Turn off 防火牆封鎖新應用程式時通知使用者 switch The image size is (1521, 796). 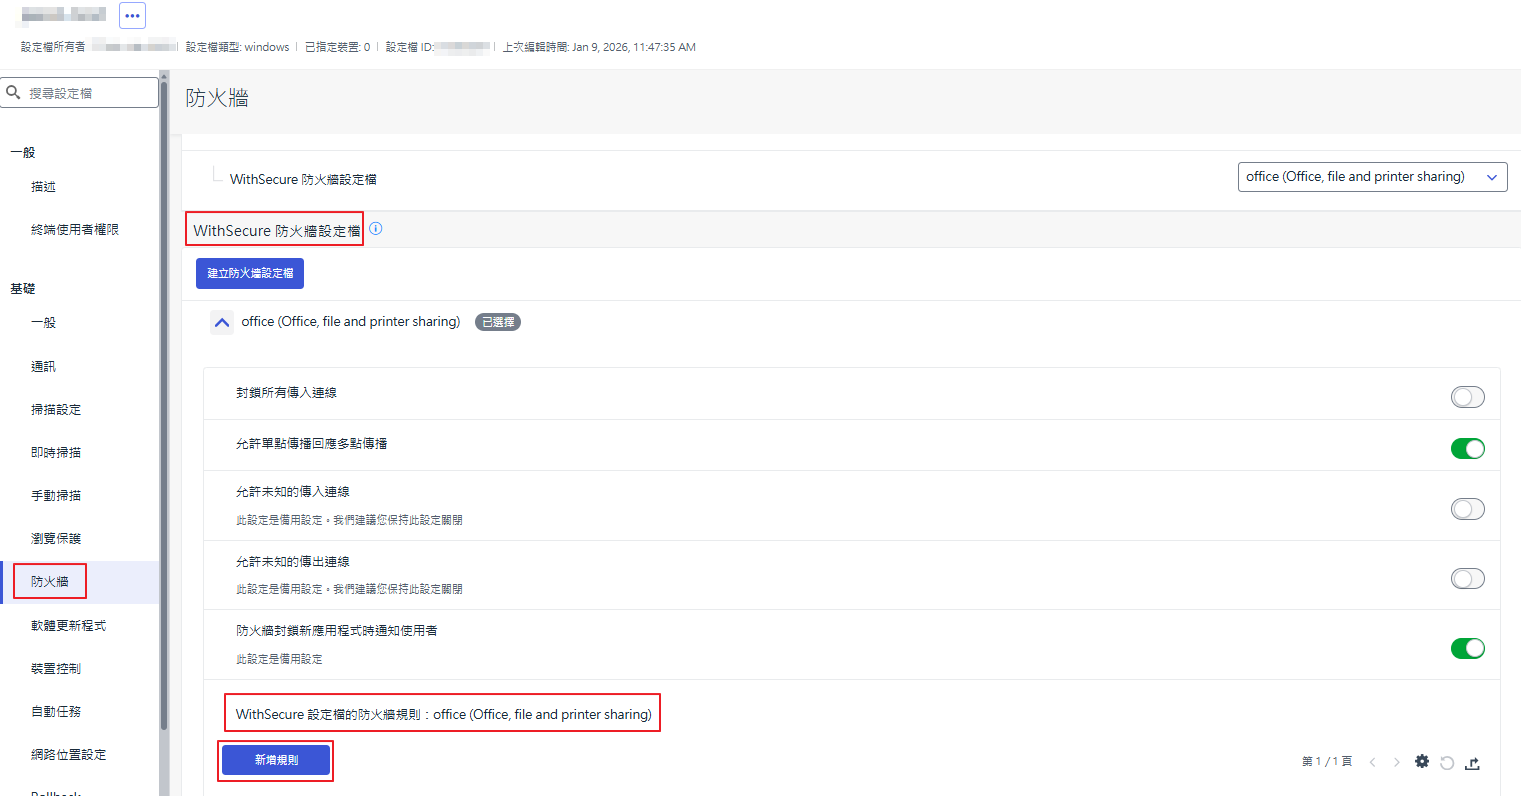pyautogui.click(x=1468, y=649)
